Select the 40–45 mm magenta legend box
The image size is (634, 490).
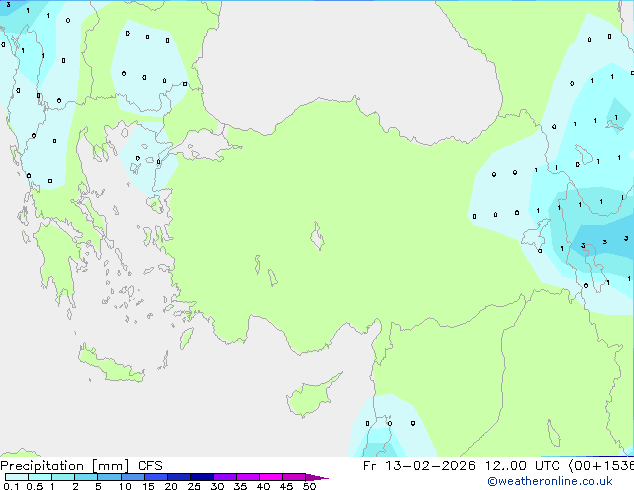[271, 477]
